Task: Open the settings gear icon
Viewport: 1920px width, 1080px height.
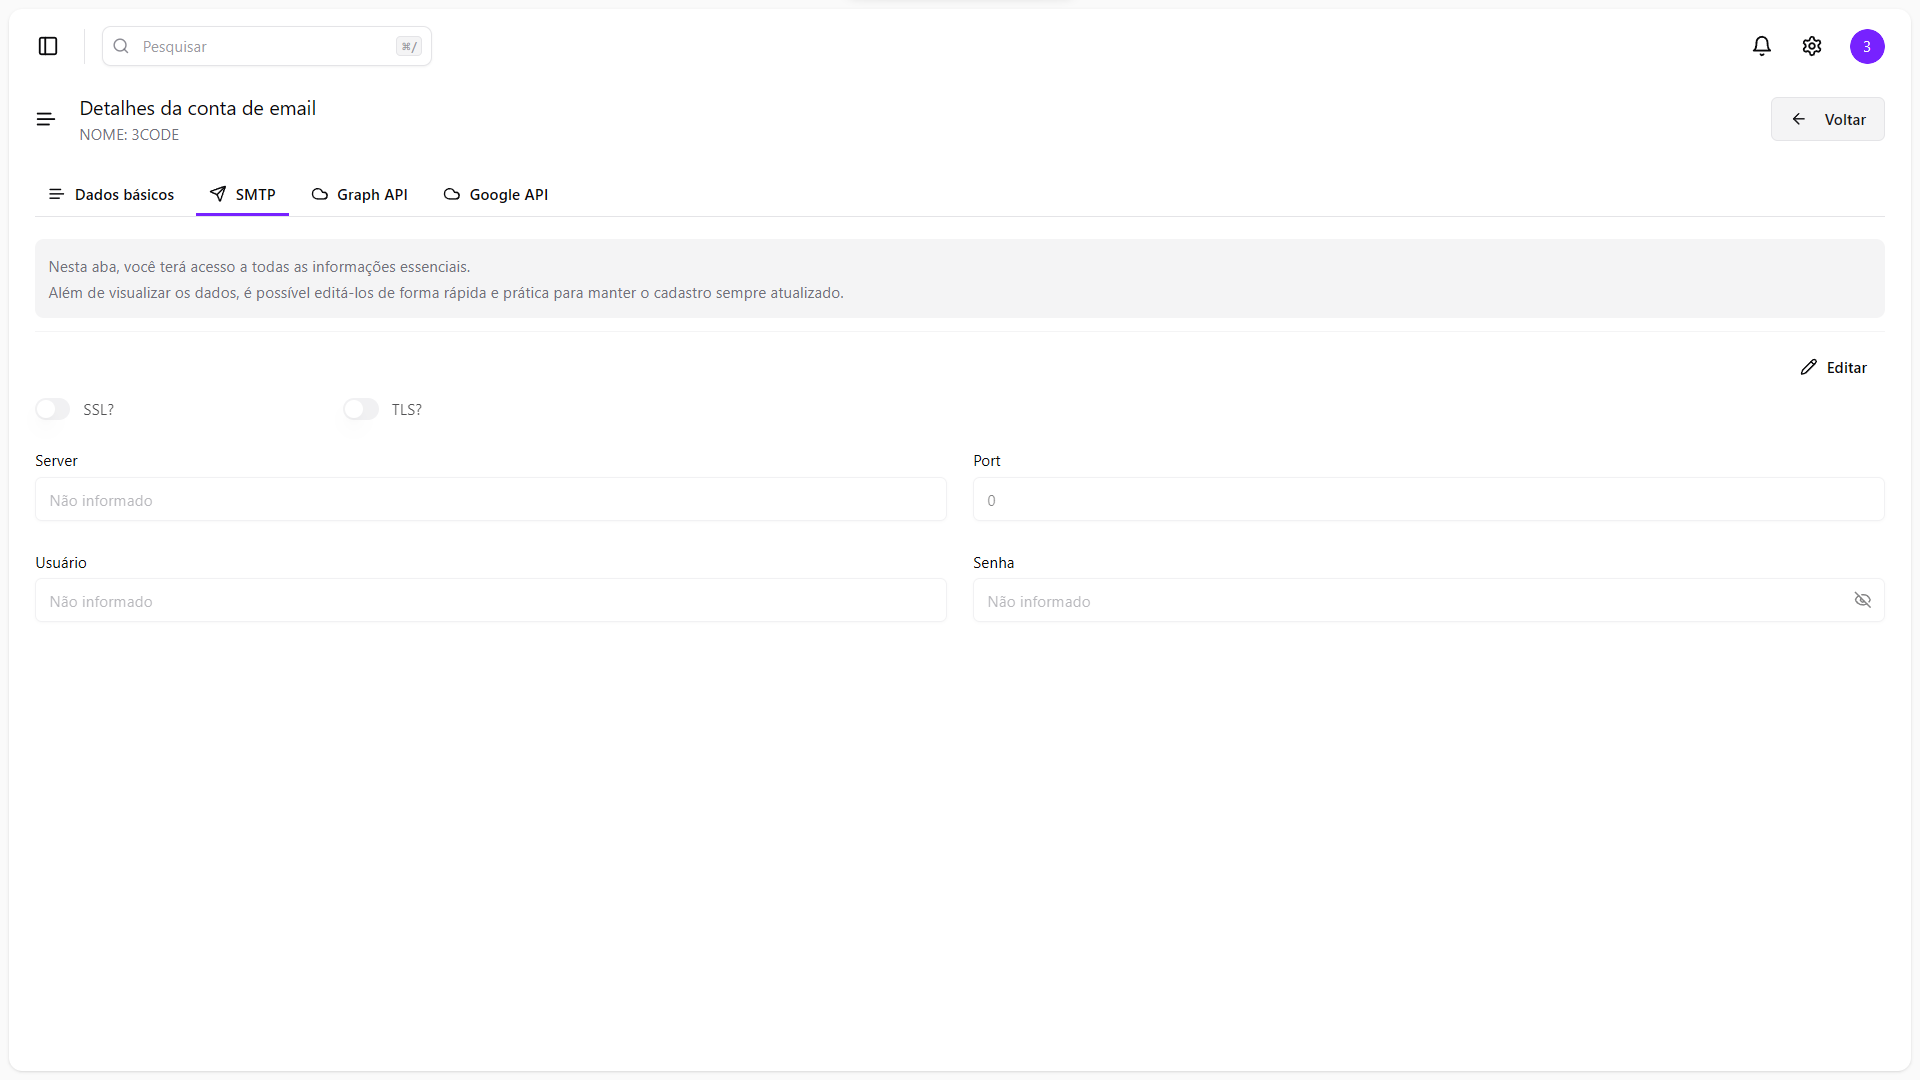Action: (1812, 46)
